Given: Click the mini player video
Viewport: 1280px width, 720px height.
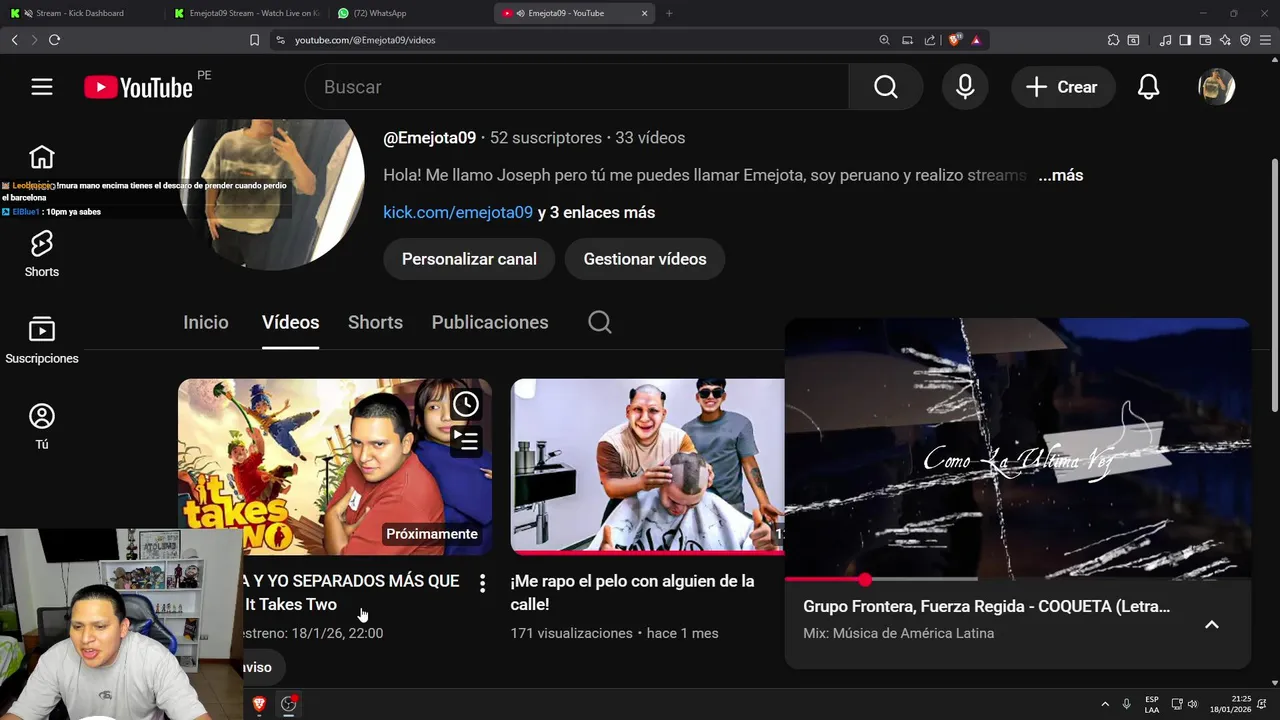Looking at the screenshot, I should tap(1018, 448).
